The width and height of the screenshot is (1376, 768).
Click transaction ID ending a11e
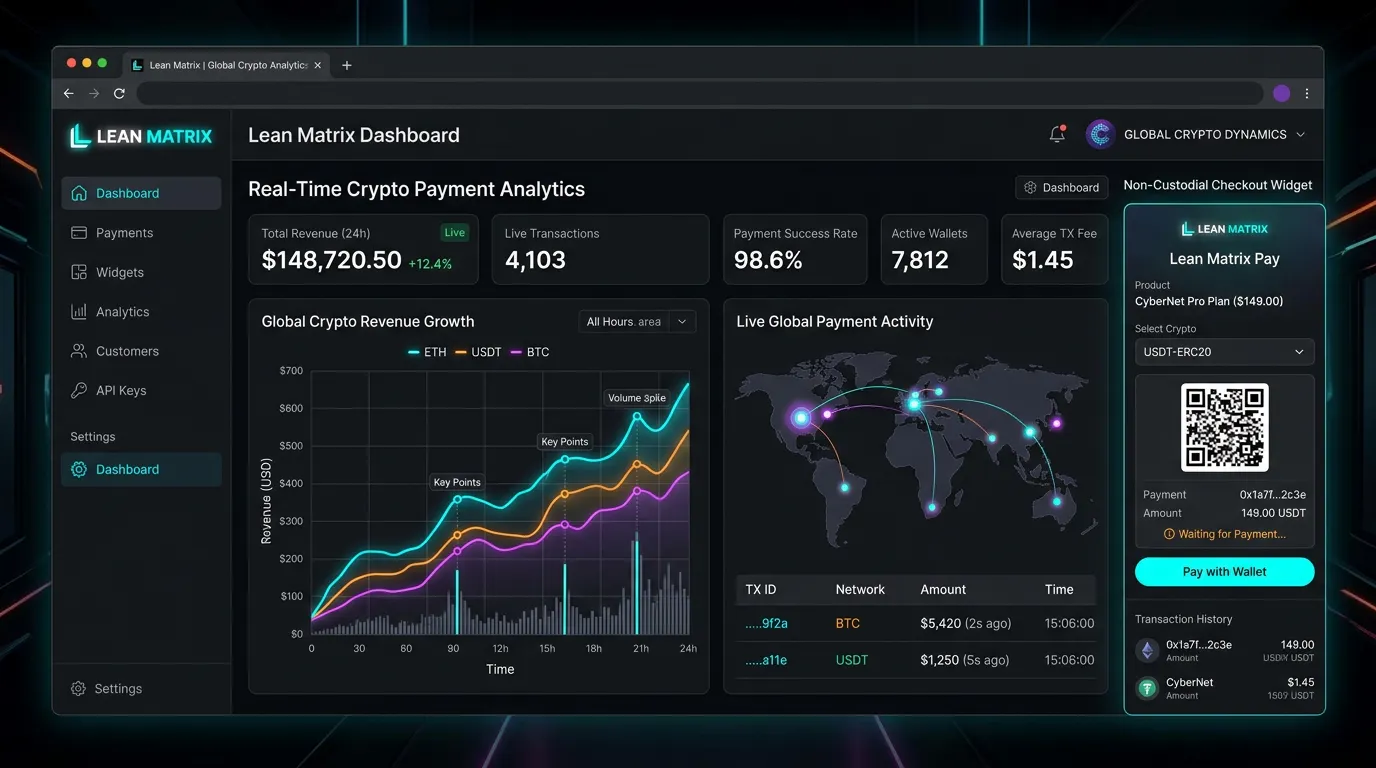pyautogui.click(x=767, y=660)
